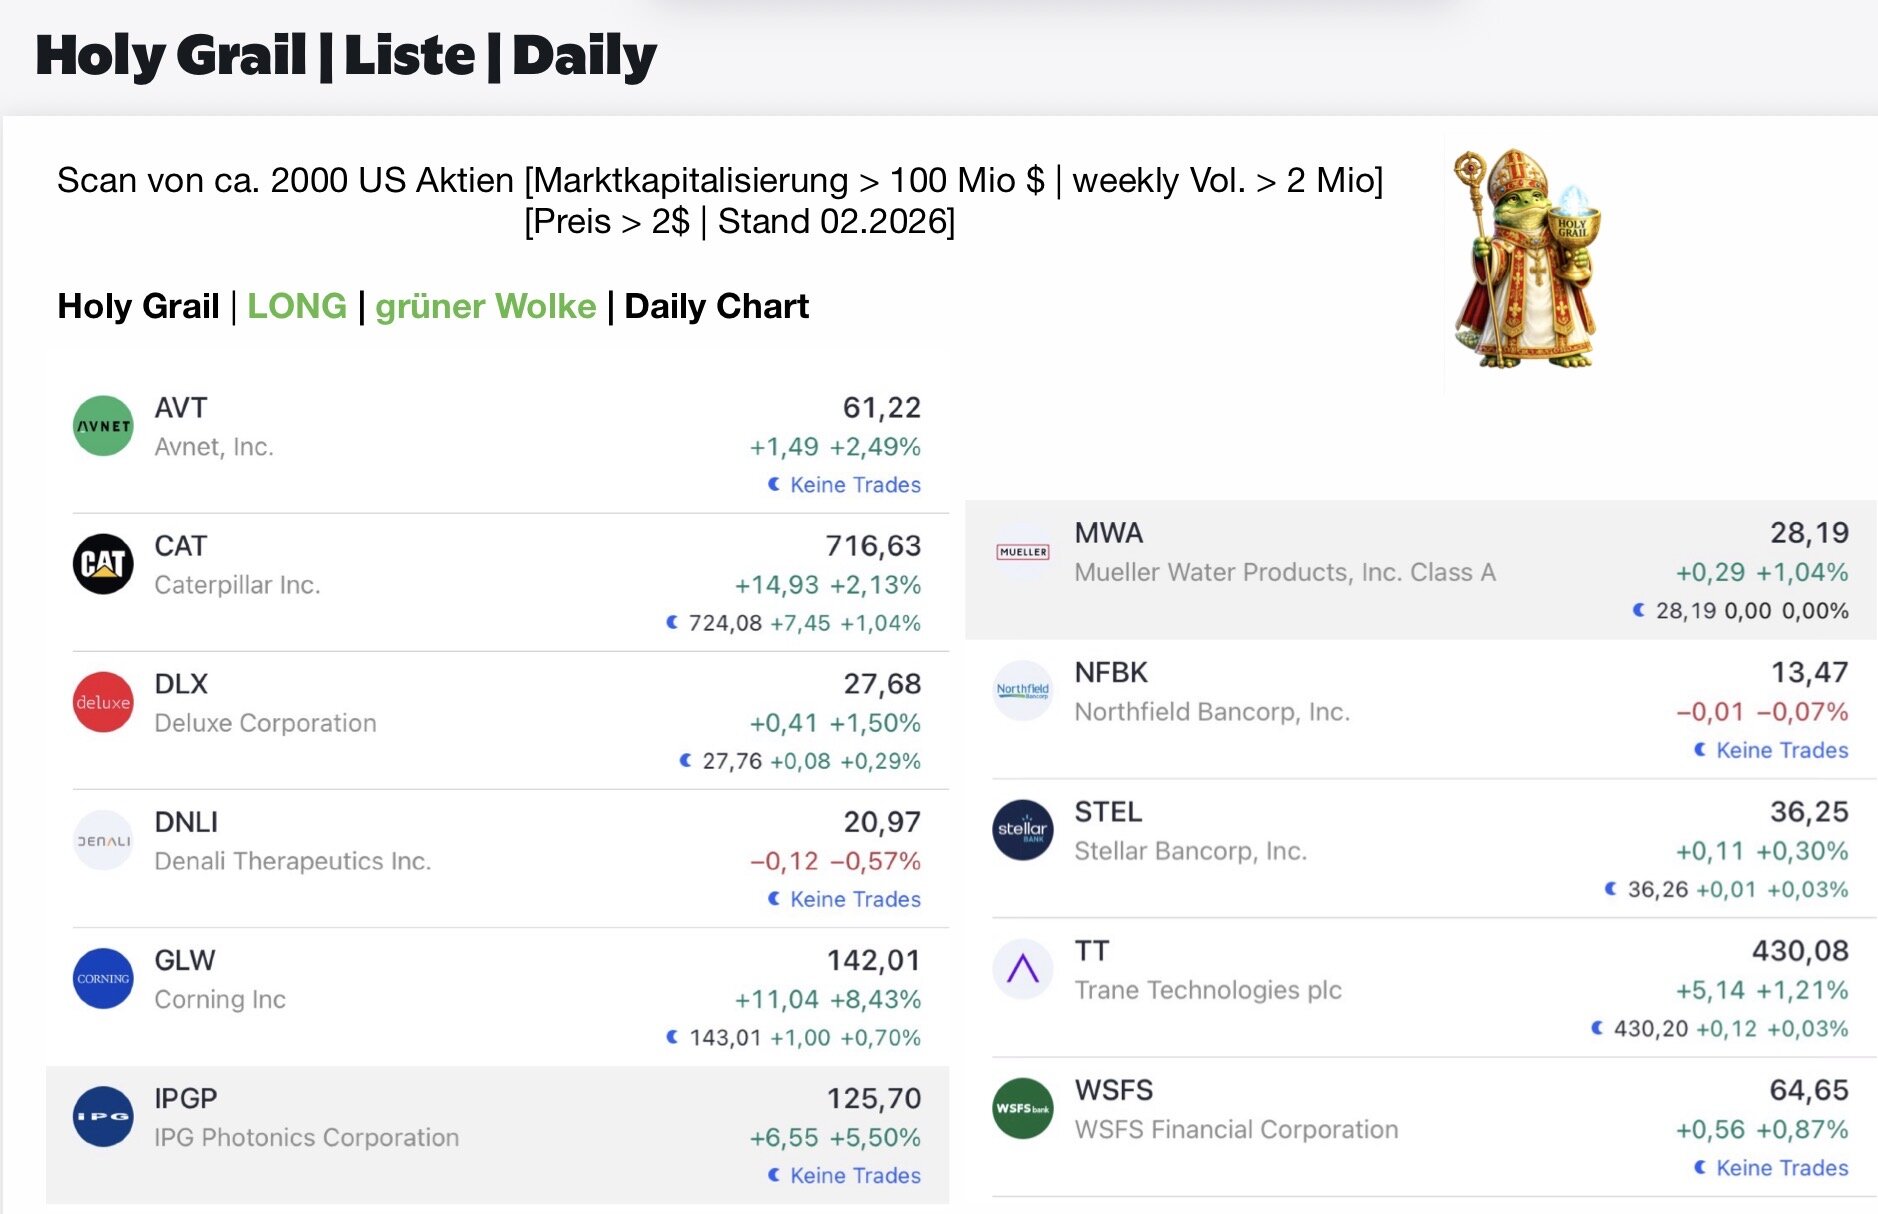Click the red Deluxe logo icon
The height and width of the screenshot is (1214, 1878).
tap(103, 702)
